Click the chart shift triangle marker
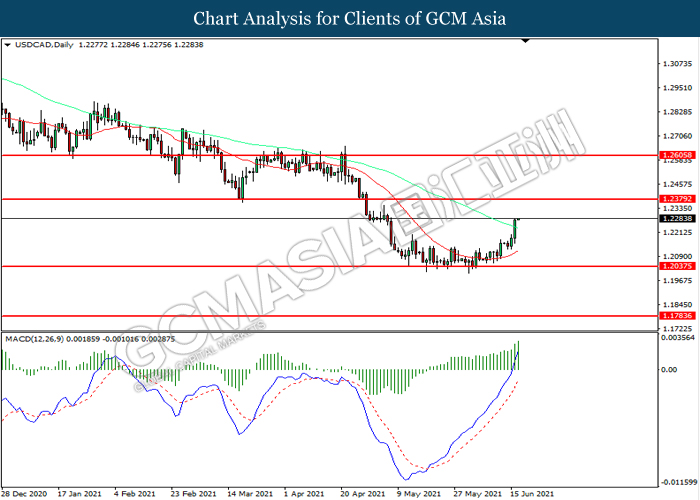 point(525,41)
